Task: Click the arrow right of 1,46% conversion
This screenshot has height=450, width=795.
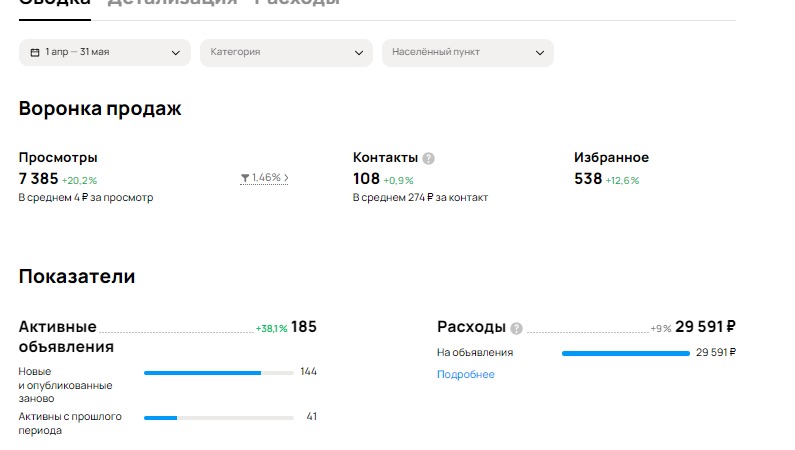Action: coord(286,178)
